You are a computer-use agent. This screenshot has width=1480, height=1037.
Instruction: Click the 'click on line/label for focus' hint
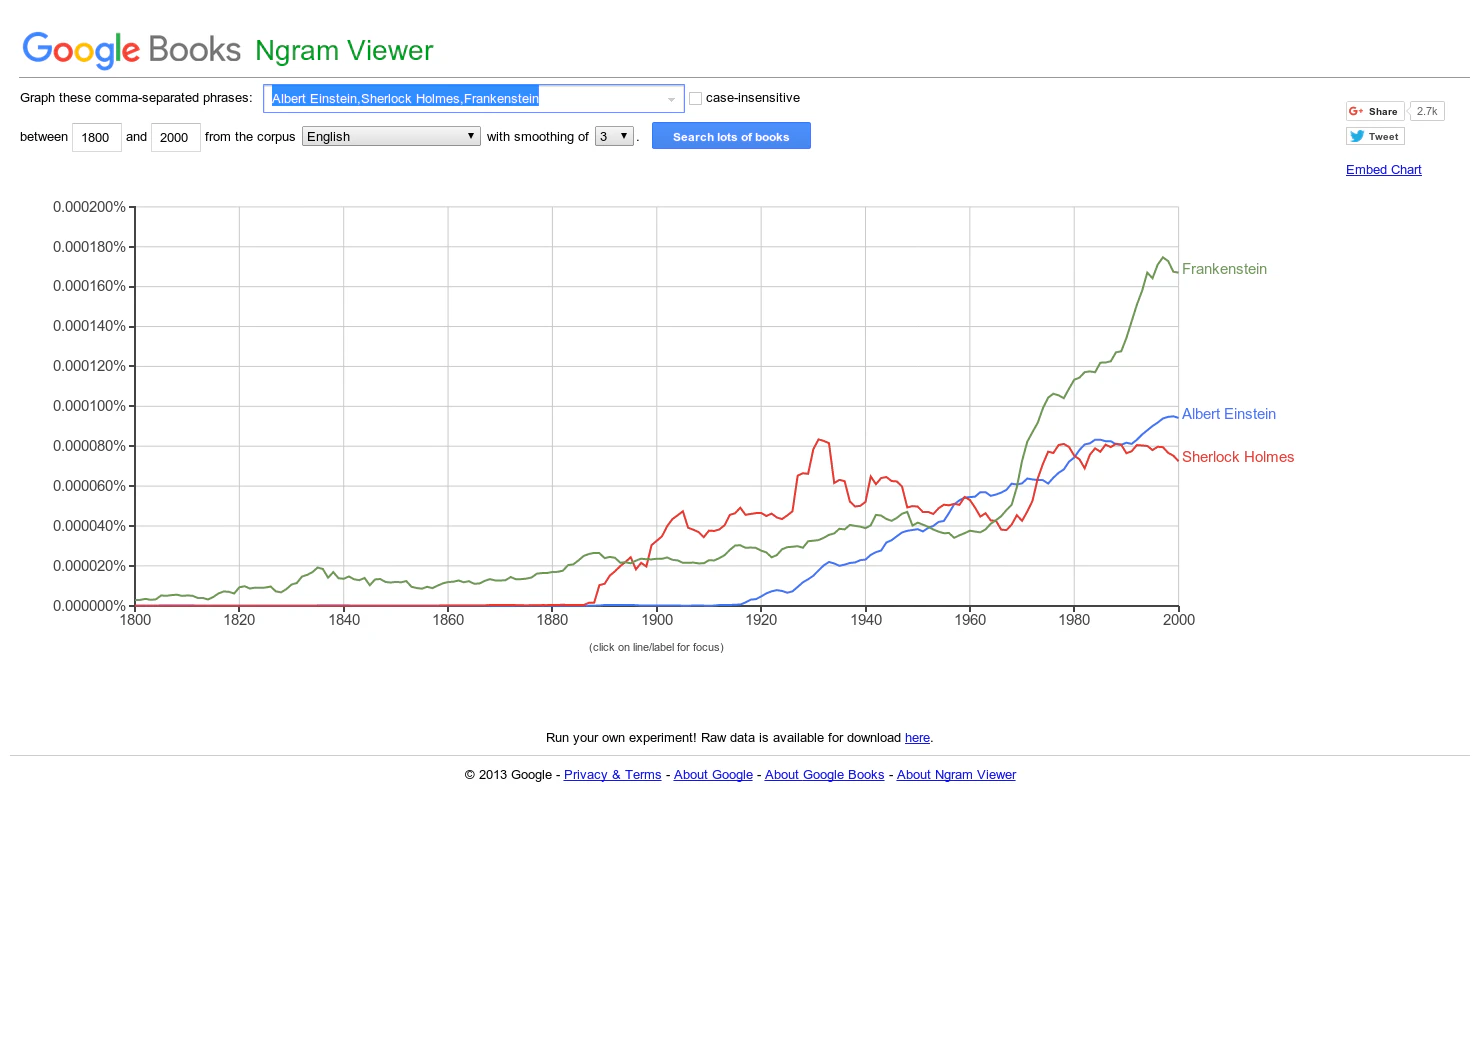(656, 647)
